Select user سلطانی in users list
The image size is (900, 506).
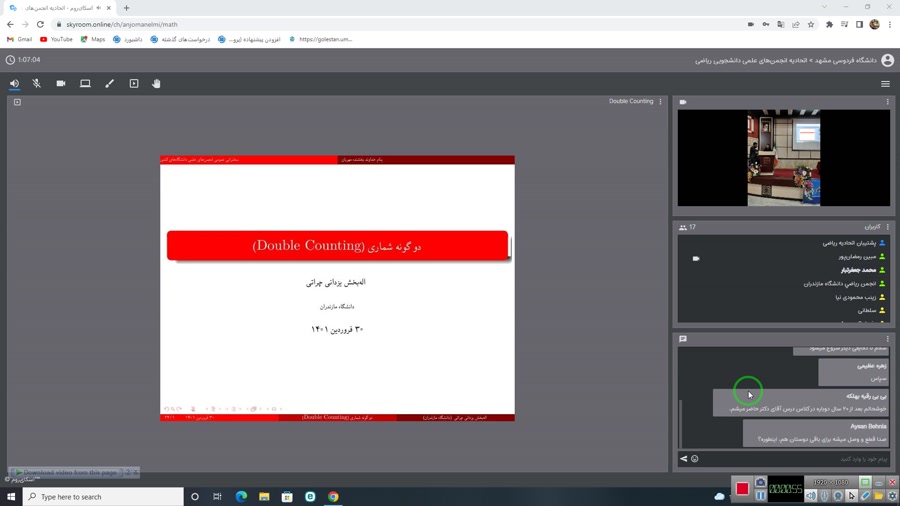pyautogui.click(x=867, y=310)
